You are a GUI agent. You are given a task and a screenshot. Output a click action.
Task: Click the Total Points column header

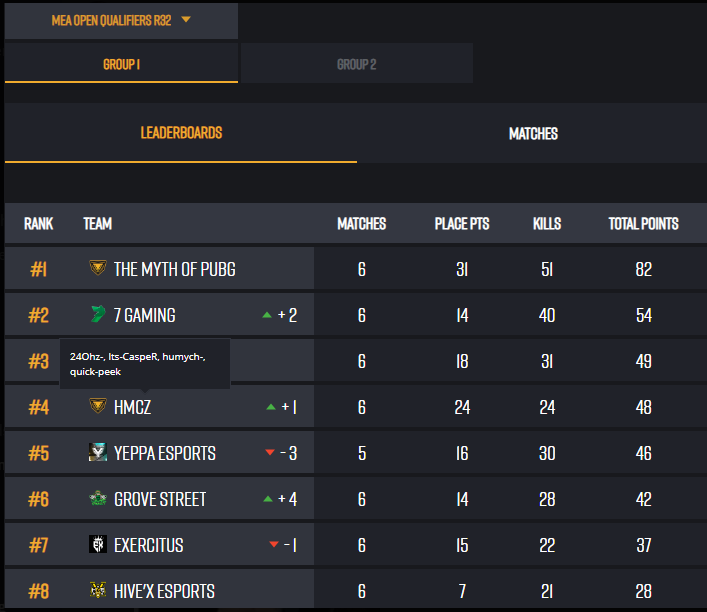tap(643, 224)
